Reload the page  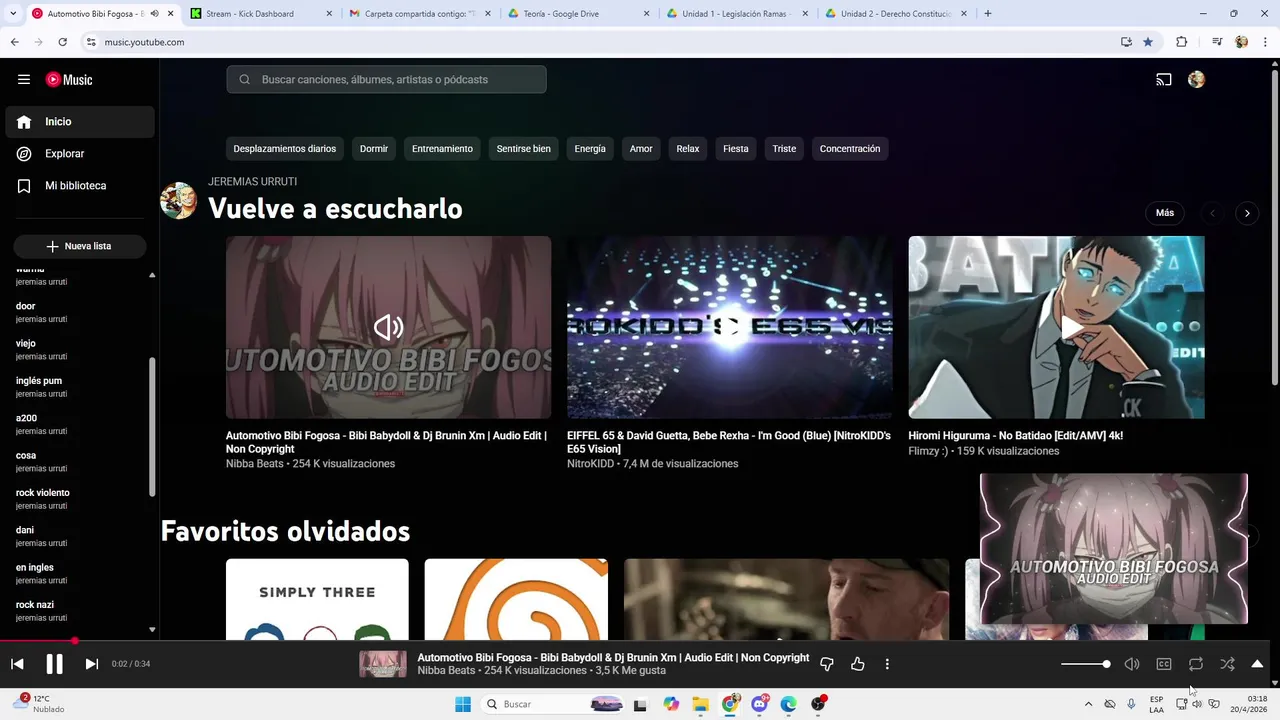[x=62, y=42]
